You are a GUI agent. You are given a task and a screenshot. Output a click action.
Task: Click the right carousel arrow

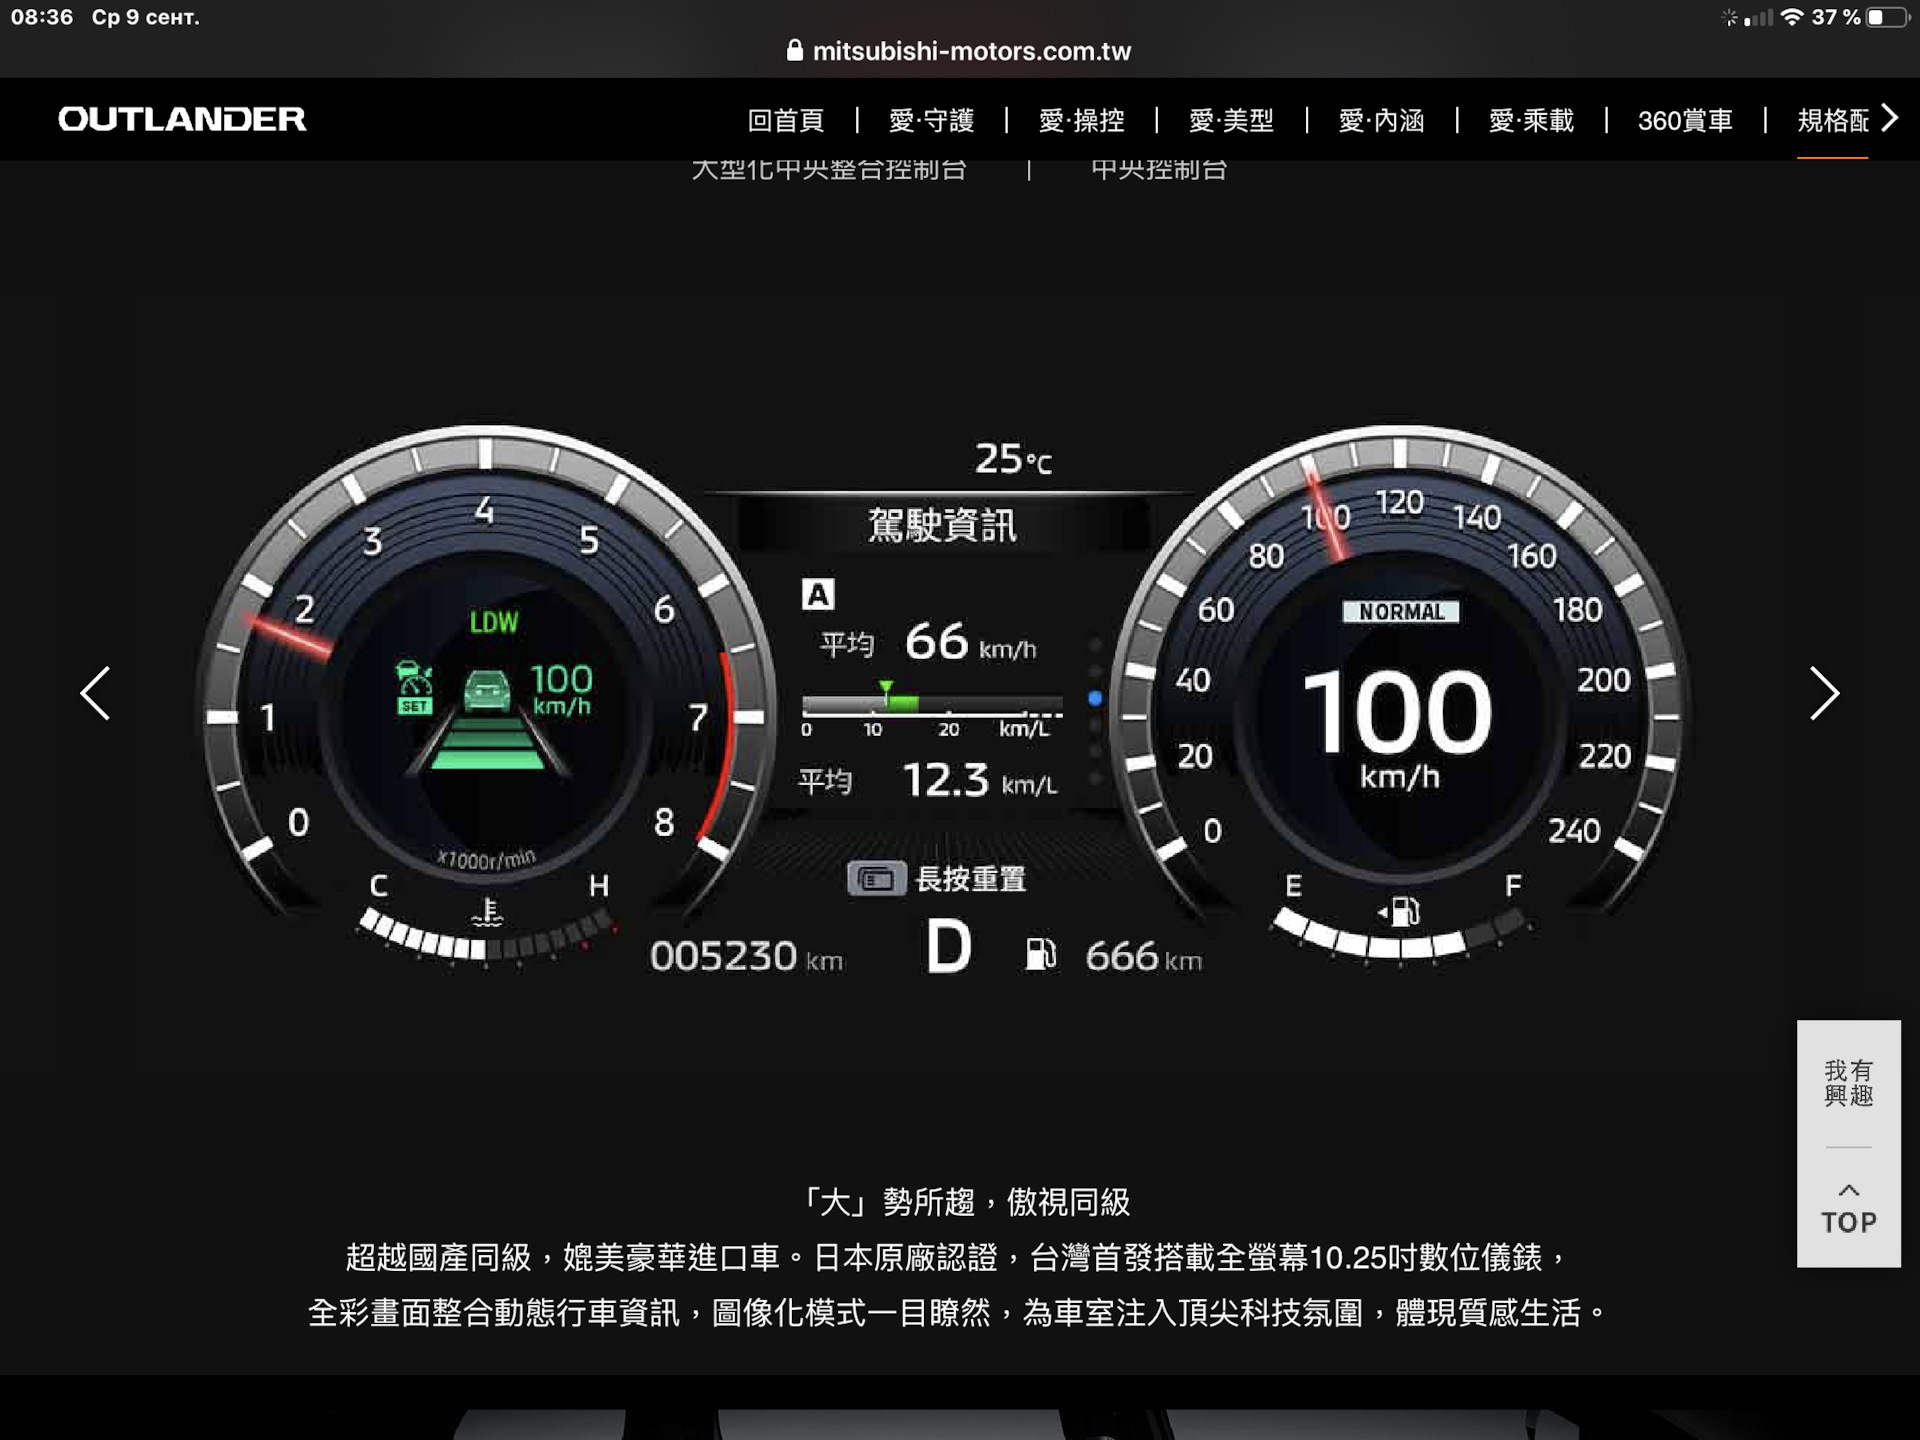pyautogui.click(x=1824, y=693)
